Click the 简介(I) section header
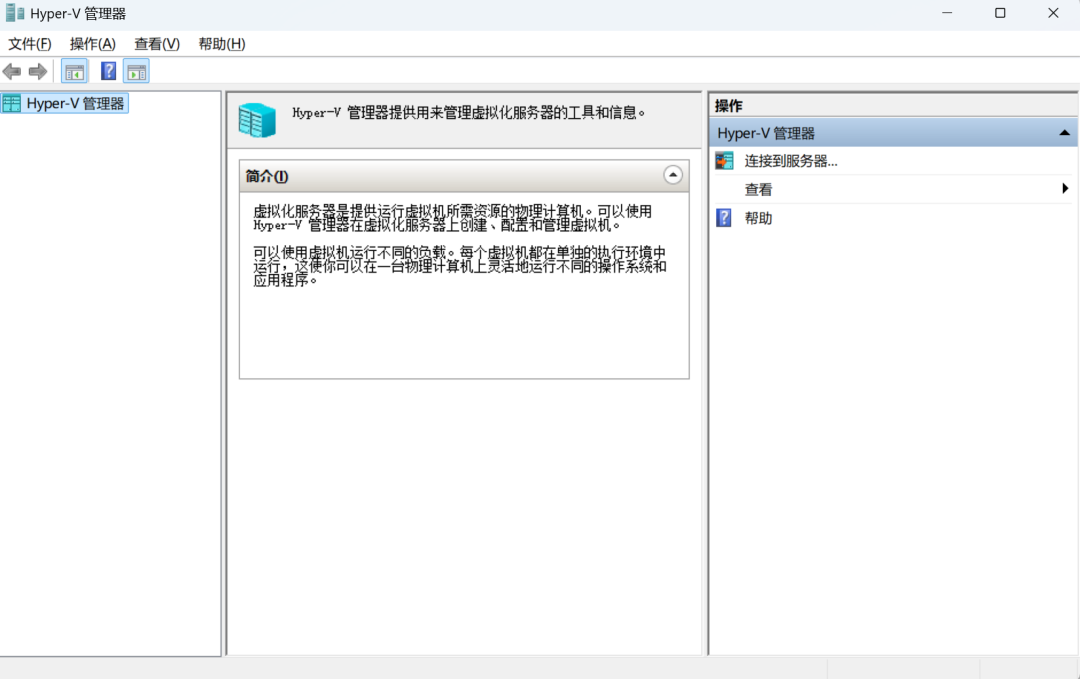The width and height of the screenshot is (1080, 679). click(x=464, y=176)
